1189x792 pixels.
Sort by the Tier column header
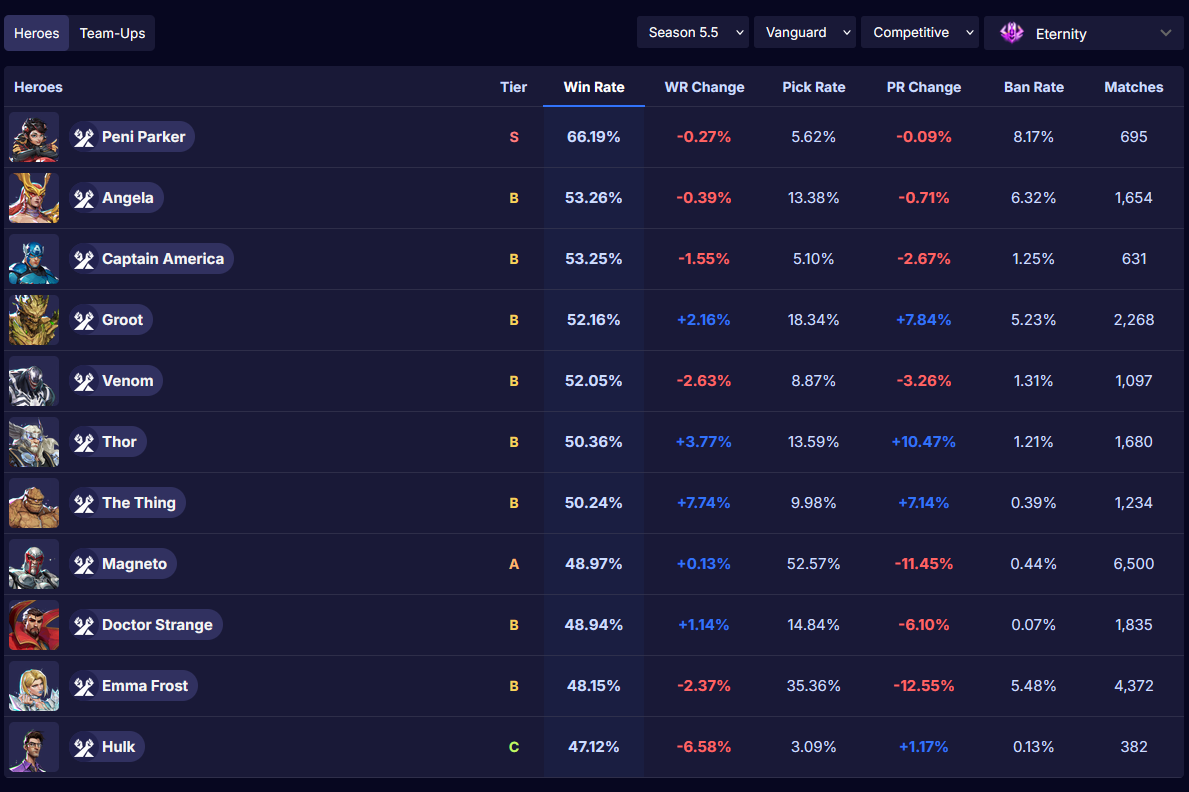(513, 87)
